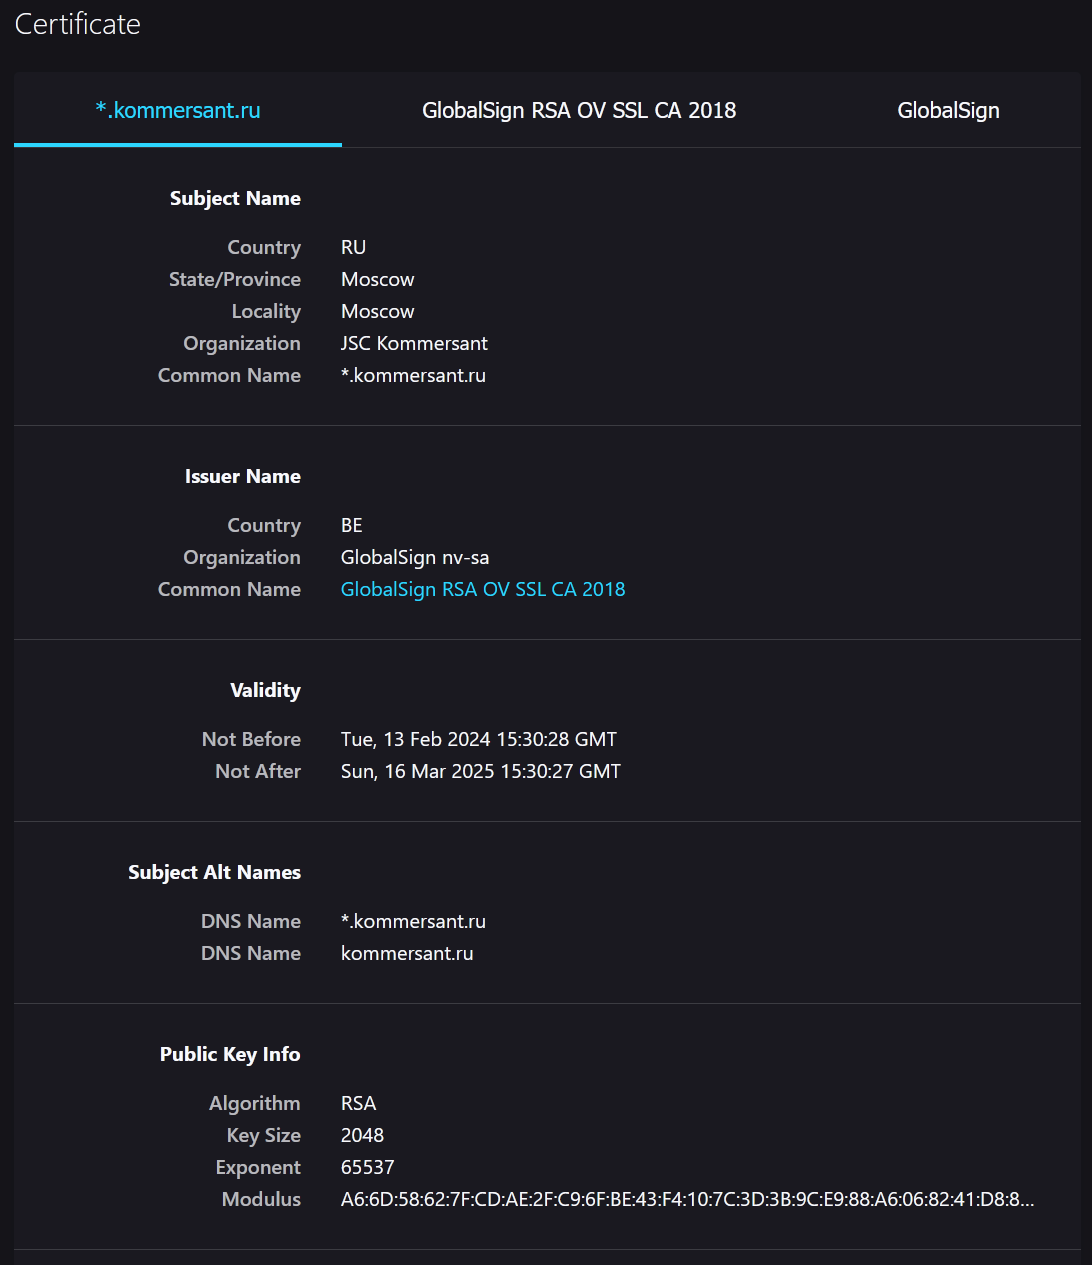
Task: Click the RSA algorithm value
Action: 358,1103
